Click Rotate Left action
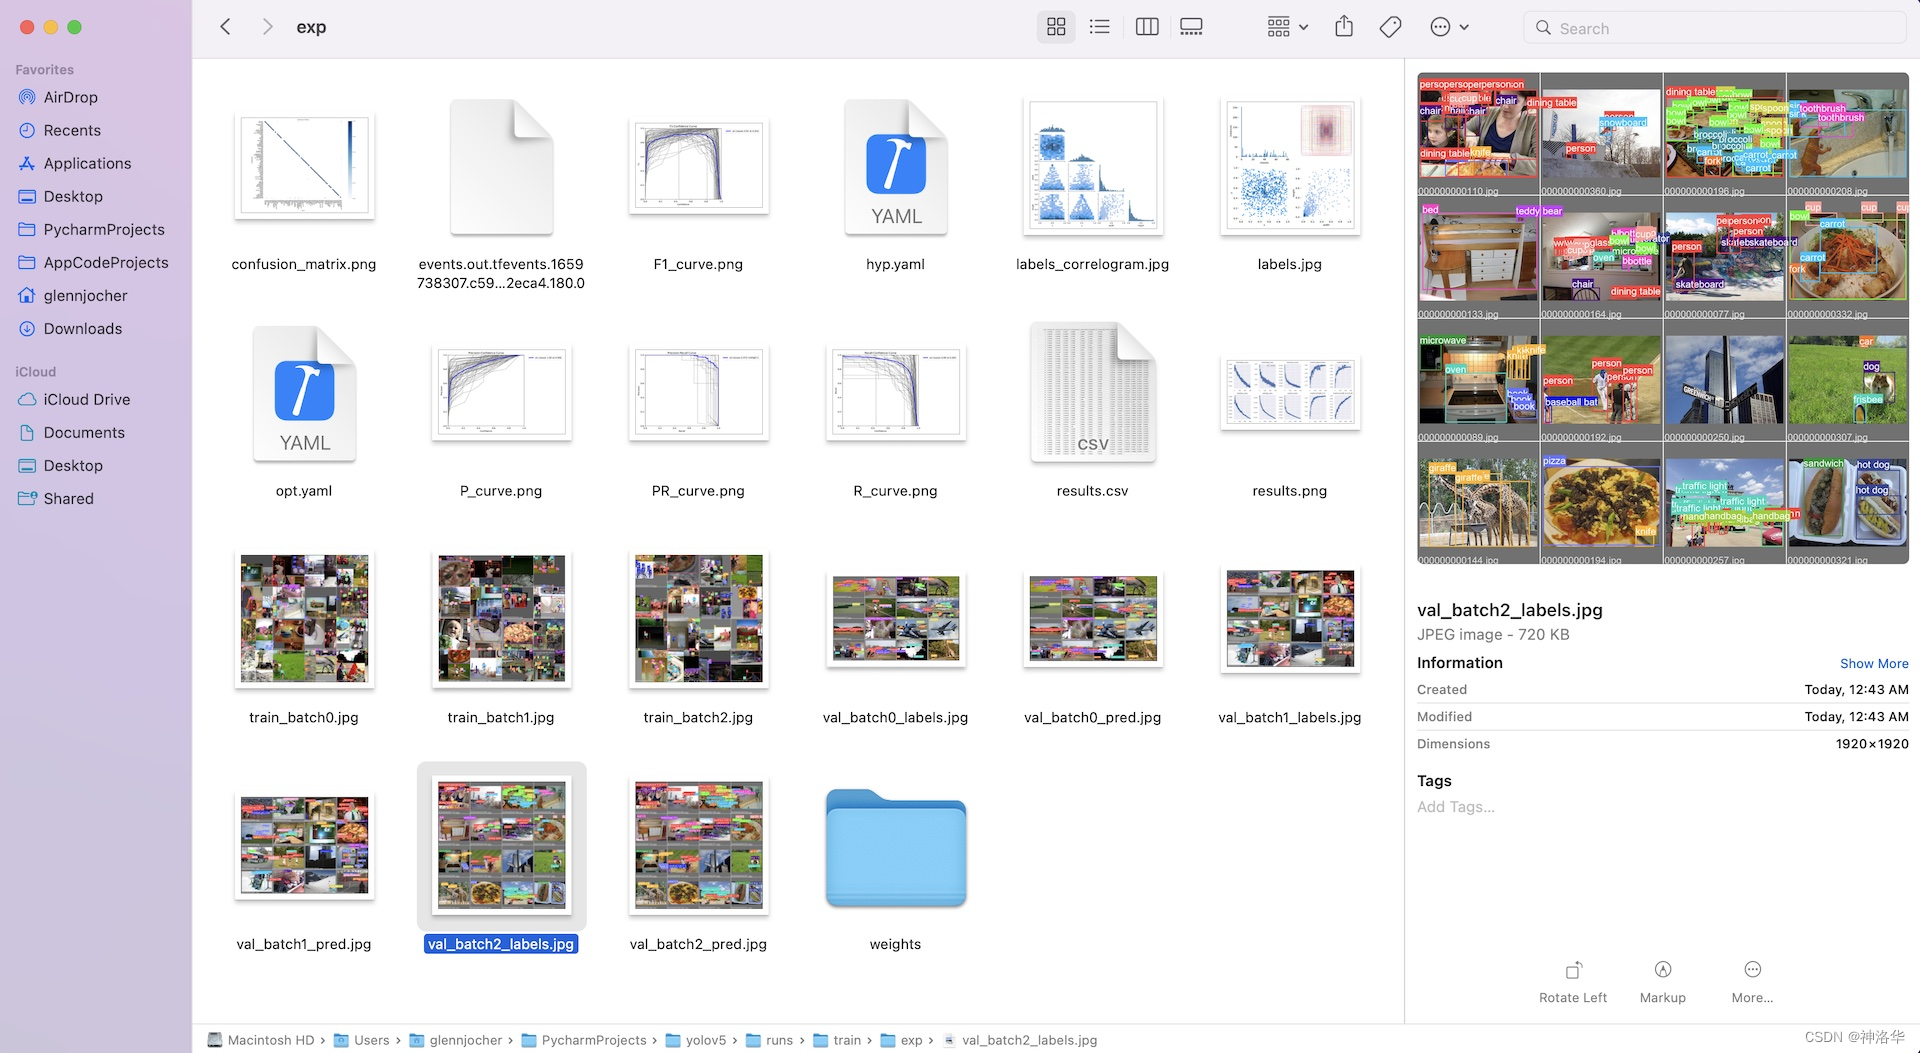This screenshot has height=1053, width=1920. 1573,982
